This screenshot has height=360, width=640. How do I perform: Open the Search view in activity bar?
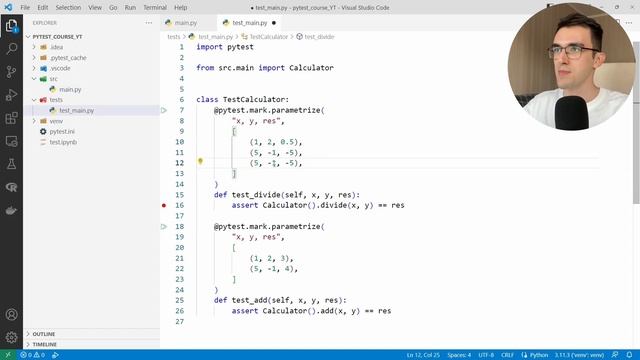click(11, 49)
